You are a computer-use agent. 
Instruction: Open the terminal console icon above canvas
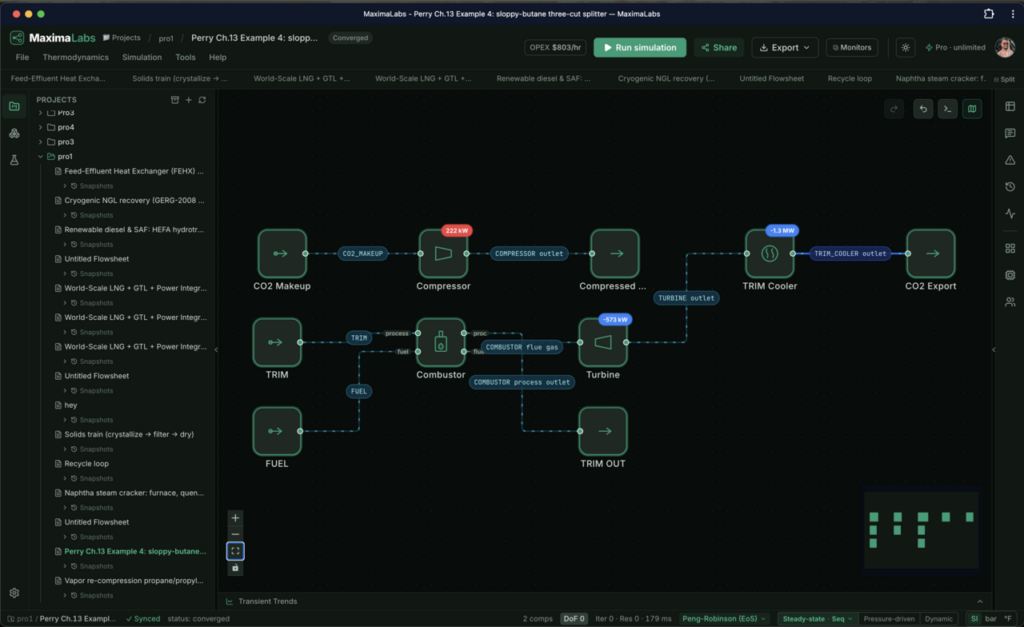pos(948,109)
